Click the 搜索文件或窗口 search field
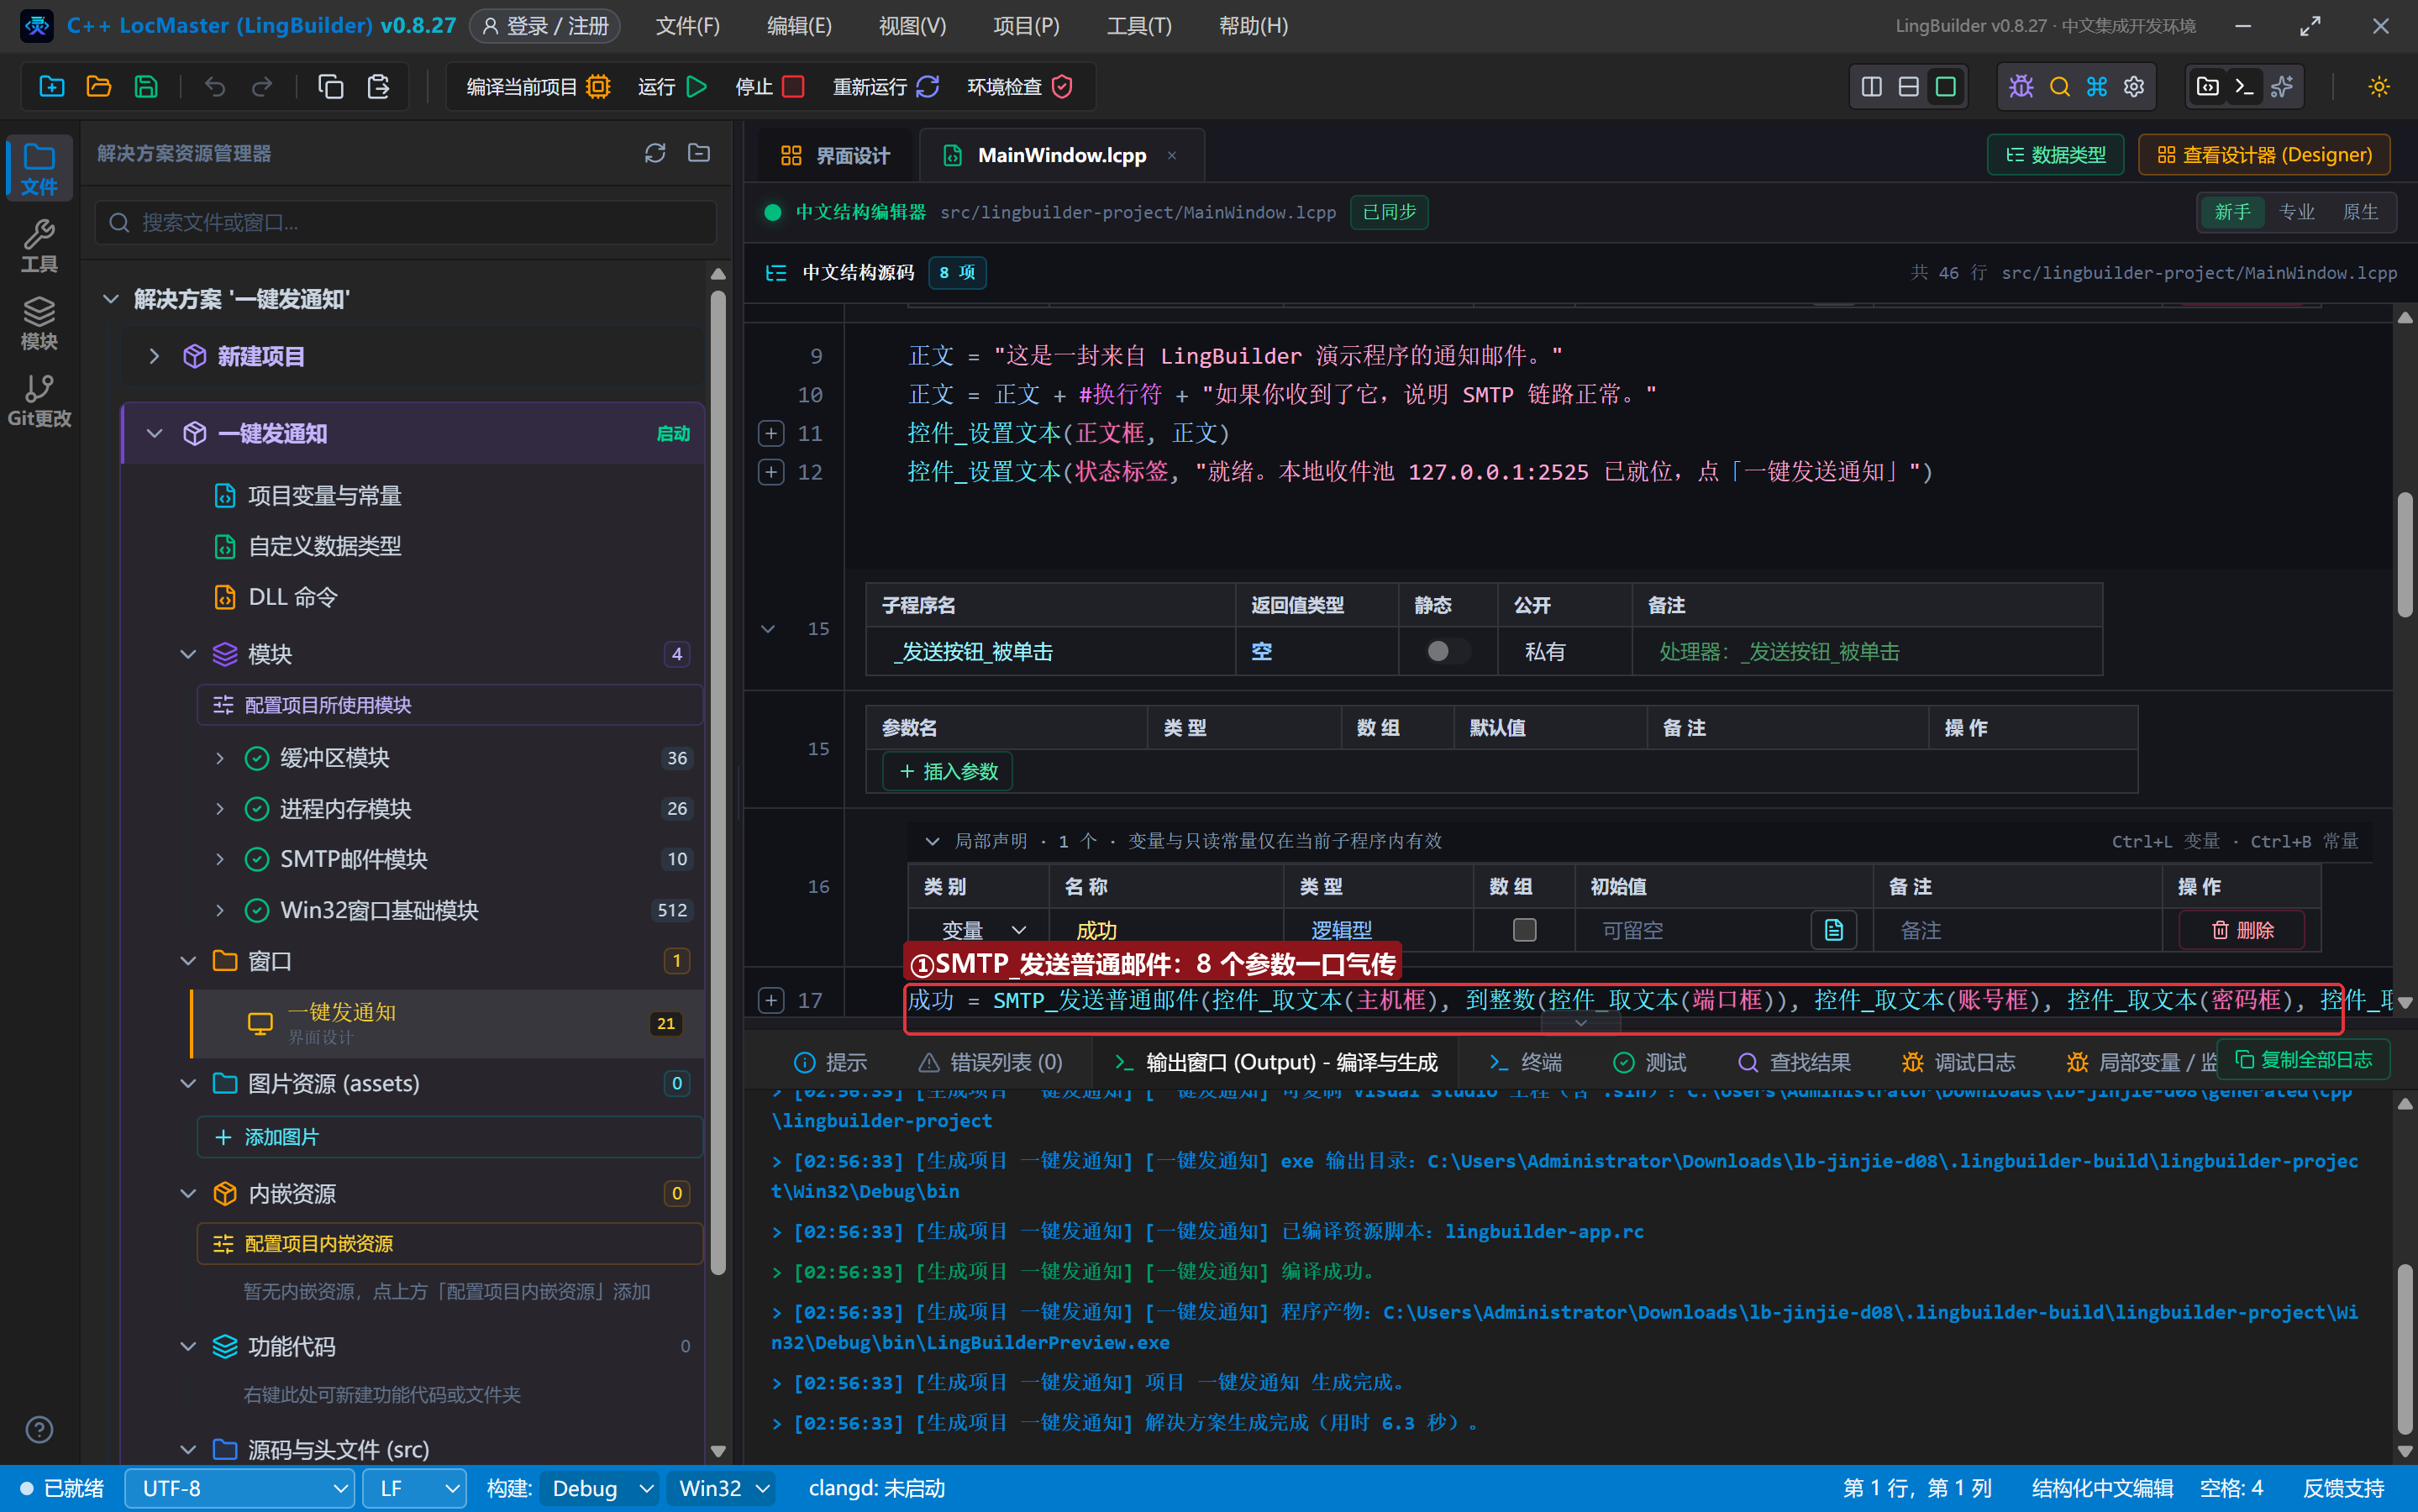 (406, 222)
